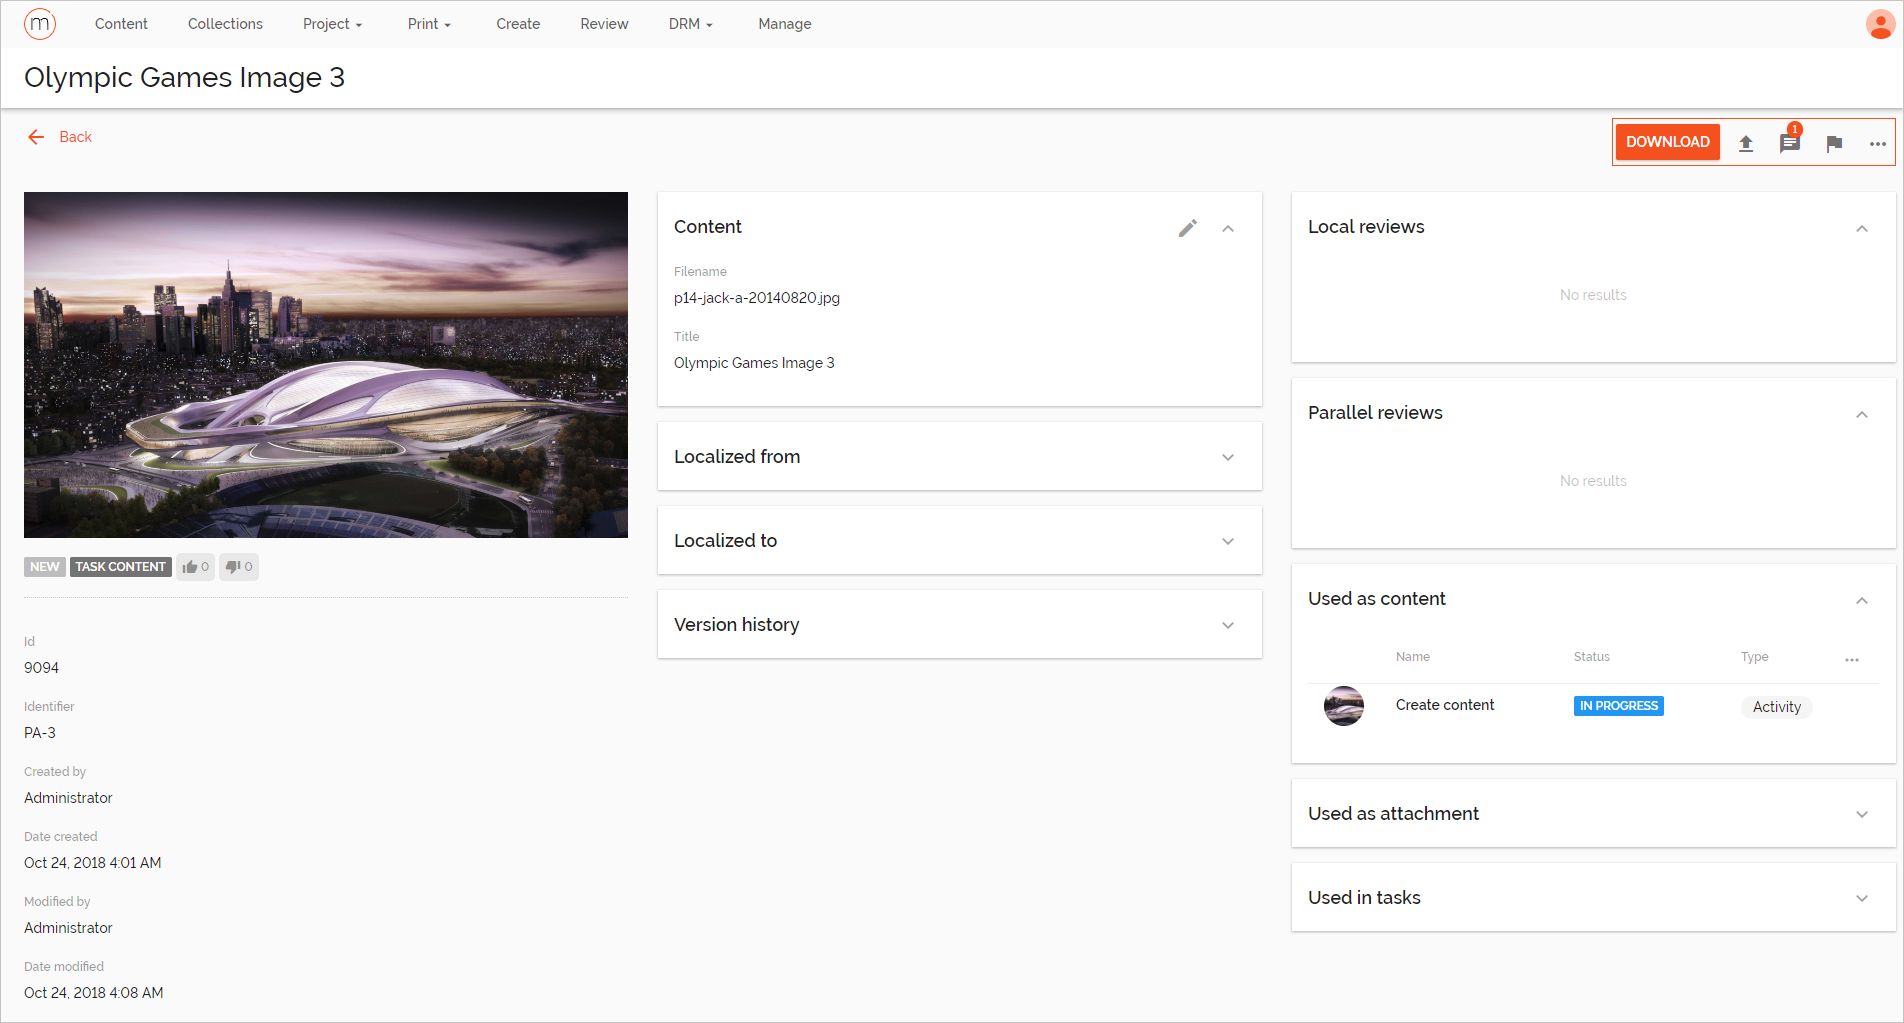Image resolution: width=1904 pixels, height=1023 pixels.
Task: Expand the Version history section
Action: coord(1227,625)
